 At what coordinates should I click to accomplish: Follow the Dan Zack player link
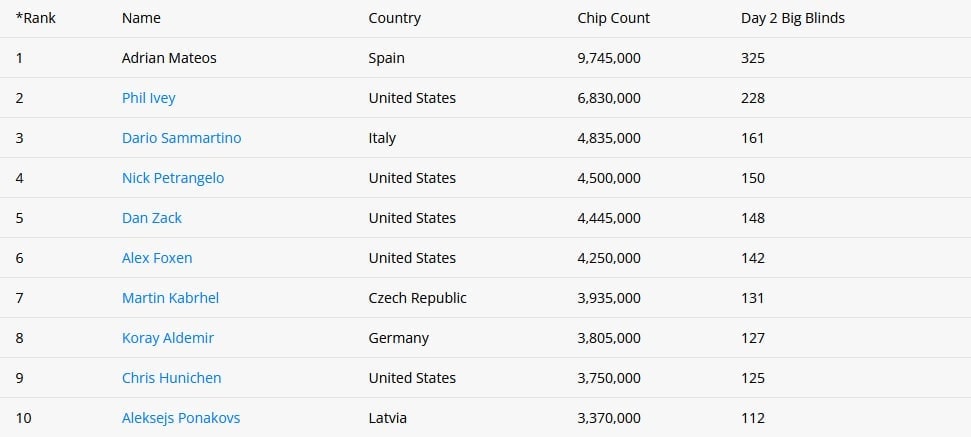[x=152, y=218]
